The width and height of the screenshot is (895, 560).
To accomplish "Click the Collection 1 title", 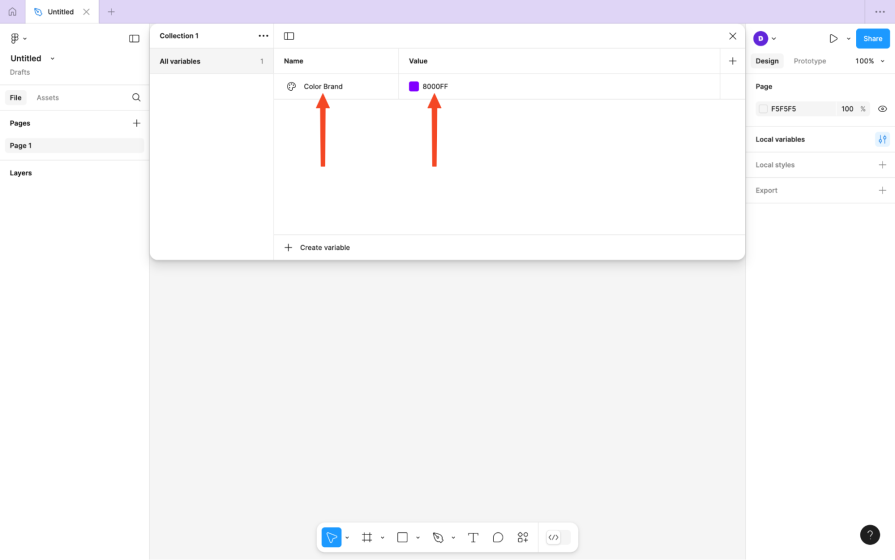I will (x=179, y=36).
